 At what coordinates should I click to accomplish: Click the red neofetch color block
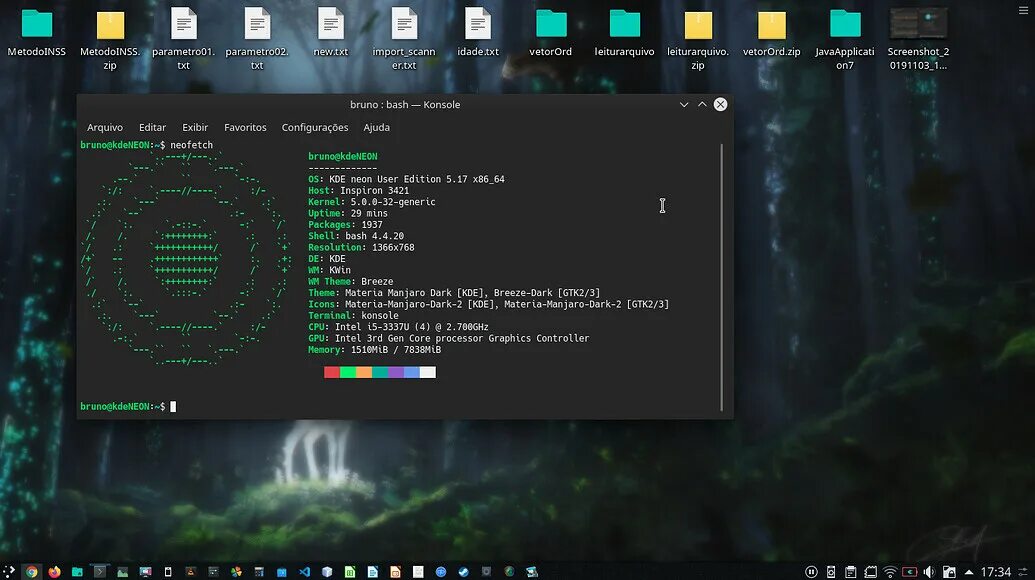click(332, 372)
